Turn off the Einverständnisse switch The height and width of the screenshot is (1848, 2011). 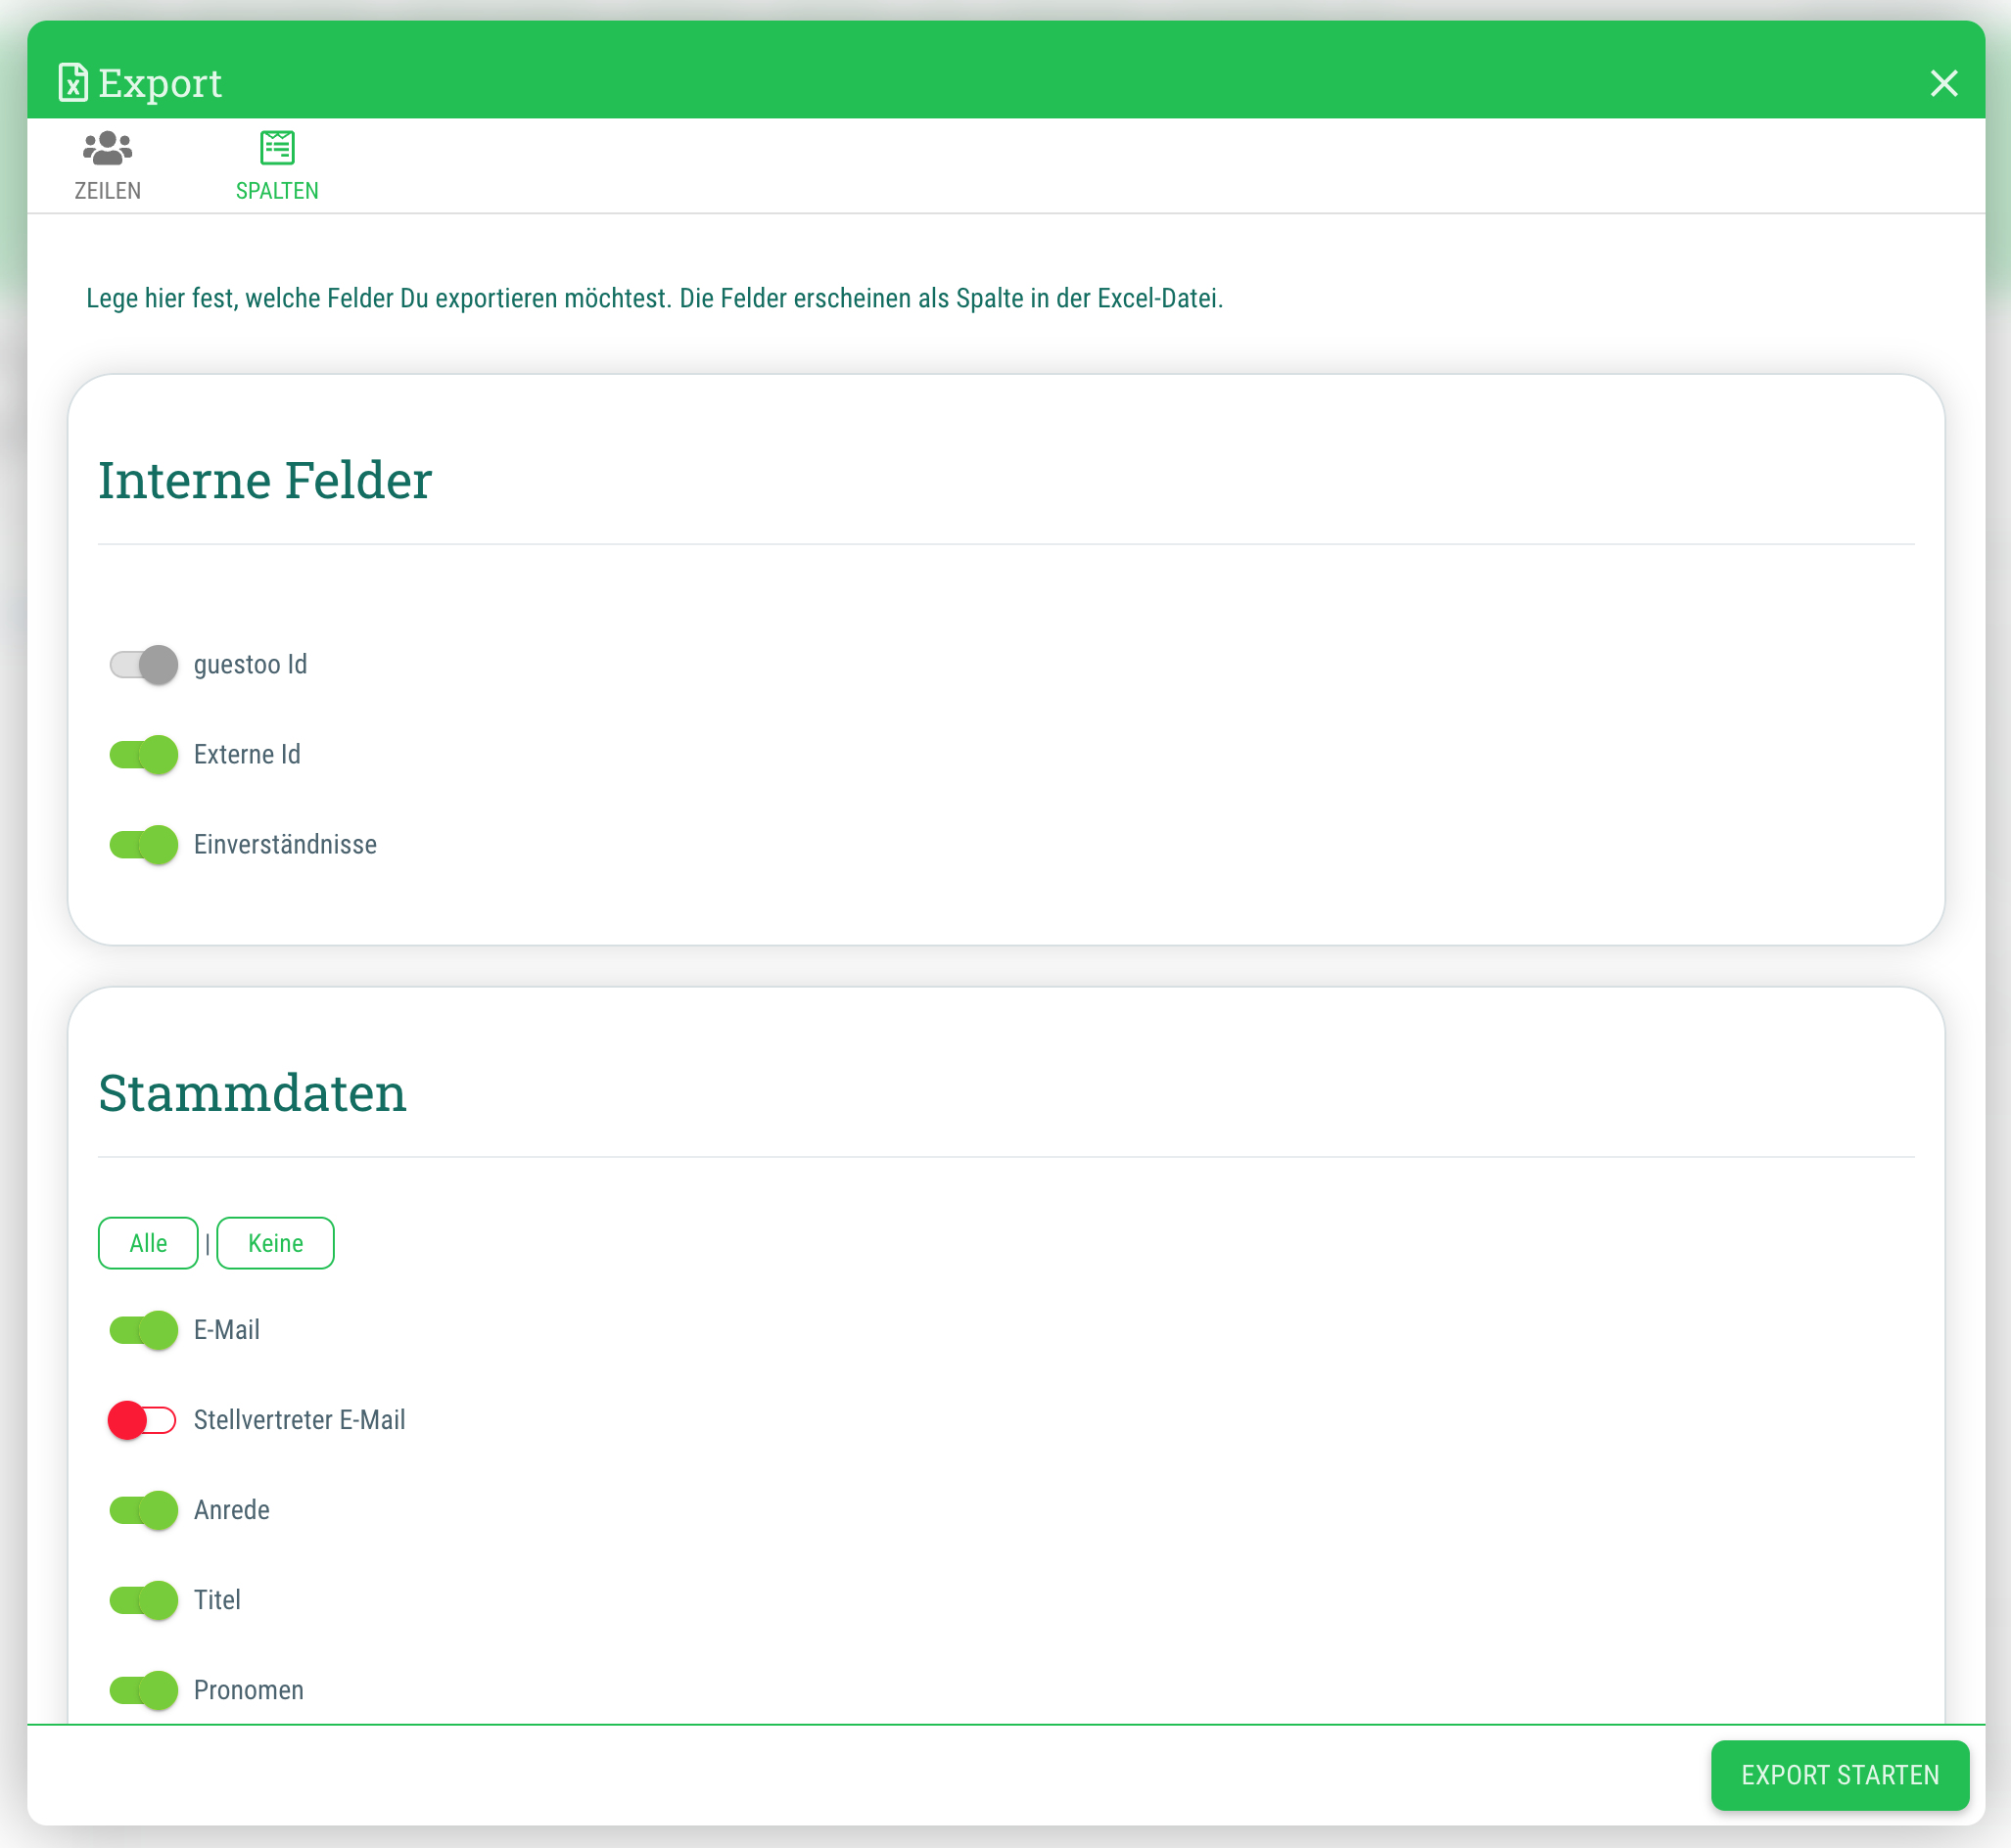click(143, 845)
